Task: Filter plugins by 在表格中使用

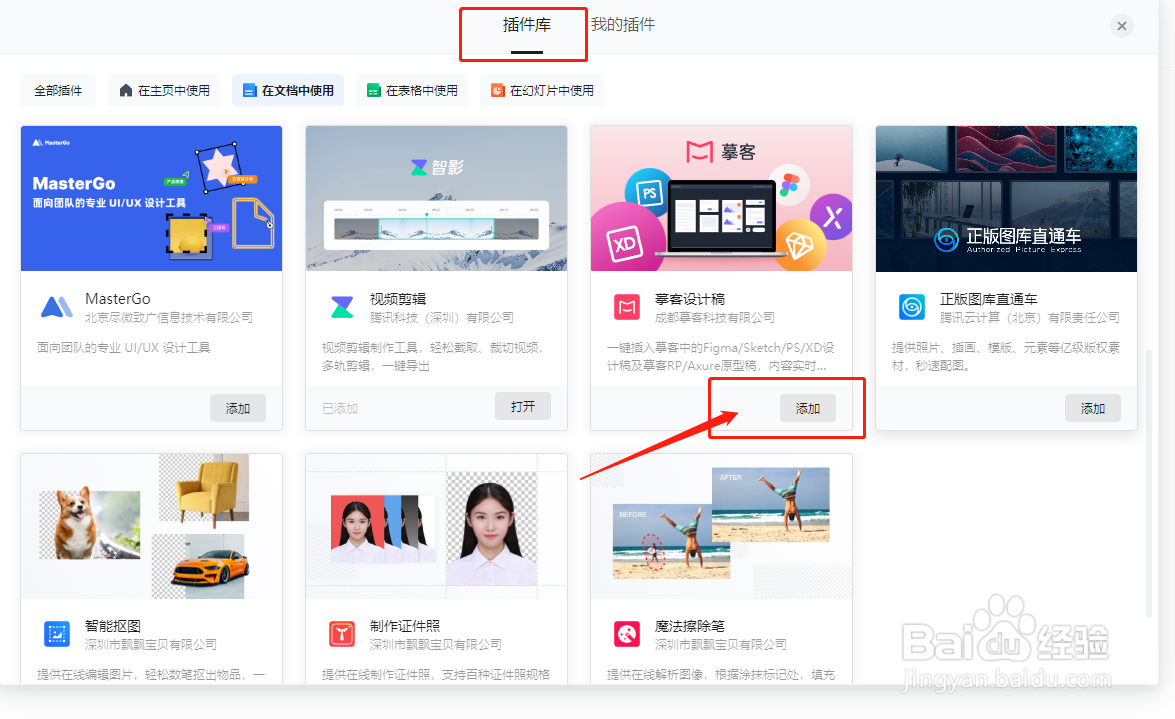Action: click(412, 91)
